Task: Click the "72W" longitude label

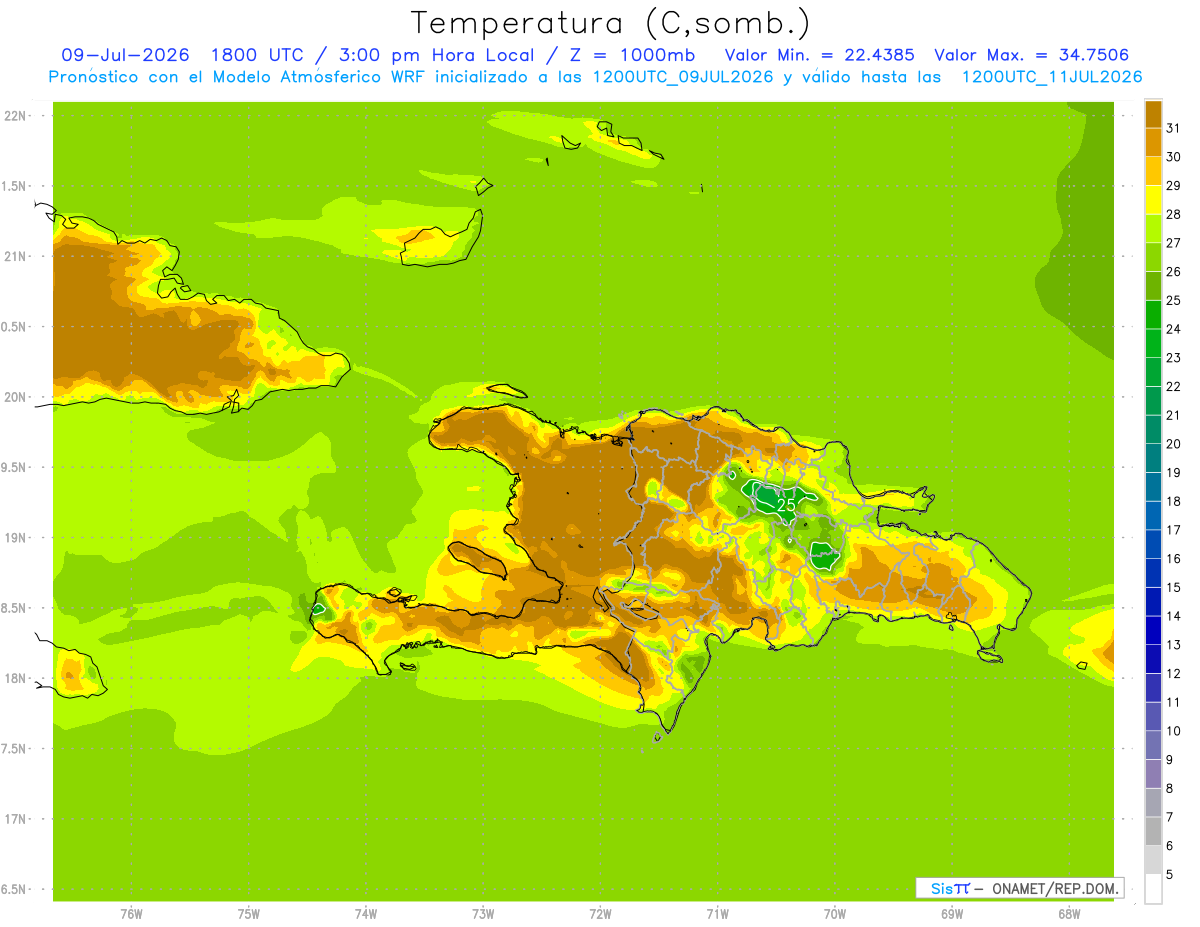Action: coord(600,914)
